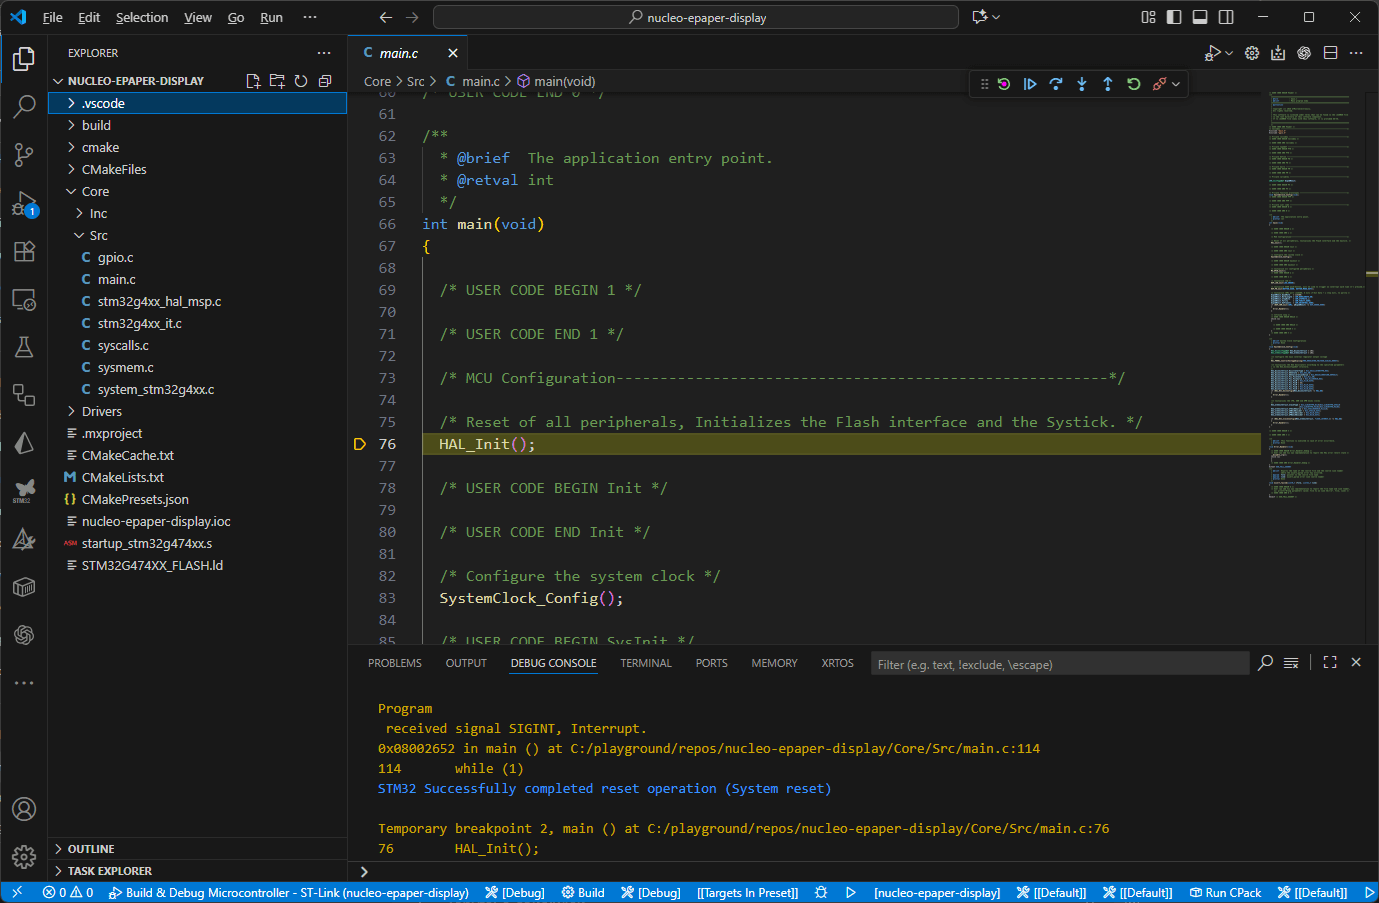Screen dimensions: 1379x903
Task: Expand the OUTLINE section
Action: [91, 849]
